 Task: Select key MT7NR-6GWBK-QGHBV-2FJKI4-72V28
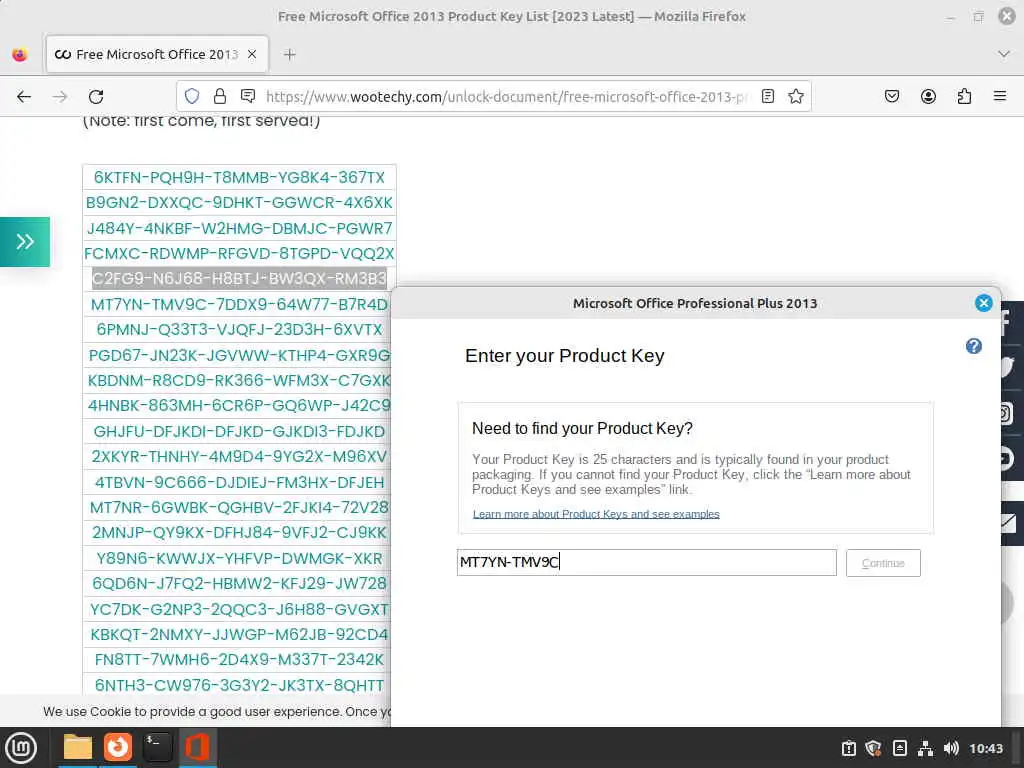tap(239, 507)
